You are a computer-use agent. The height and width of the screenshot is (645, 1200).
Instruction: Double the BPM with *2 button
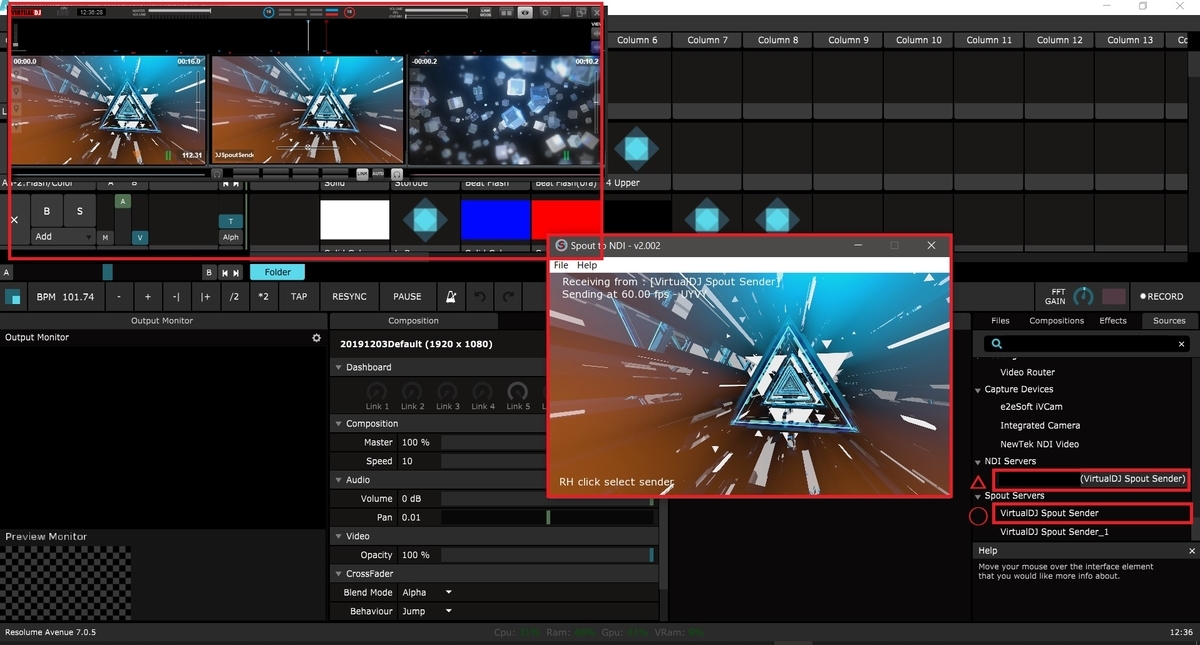point(263,297)
